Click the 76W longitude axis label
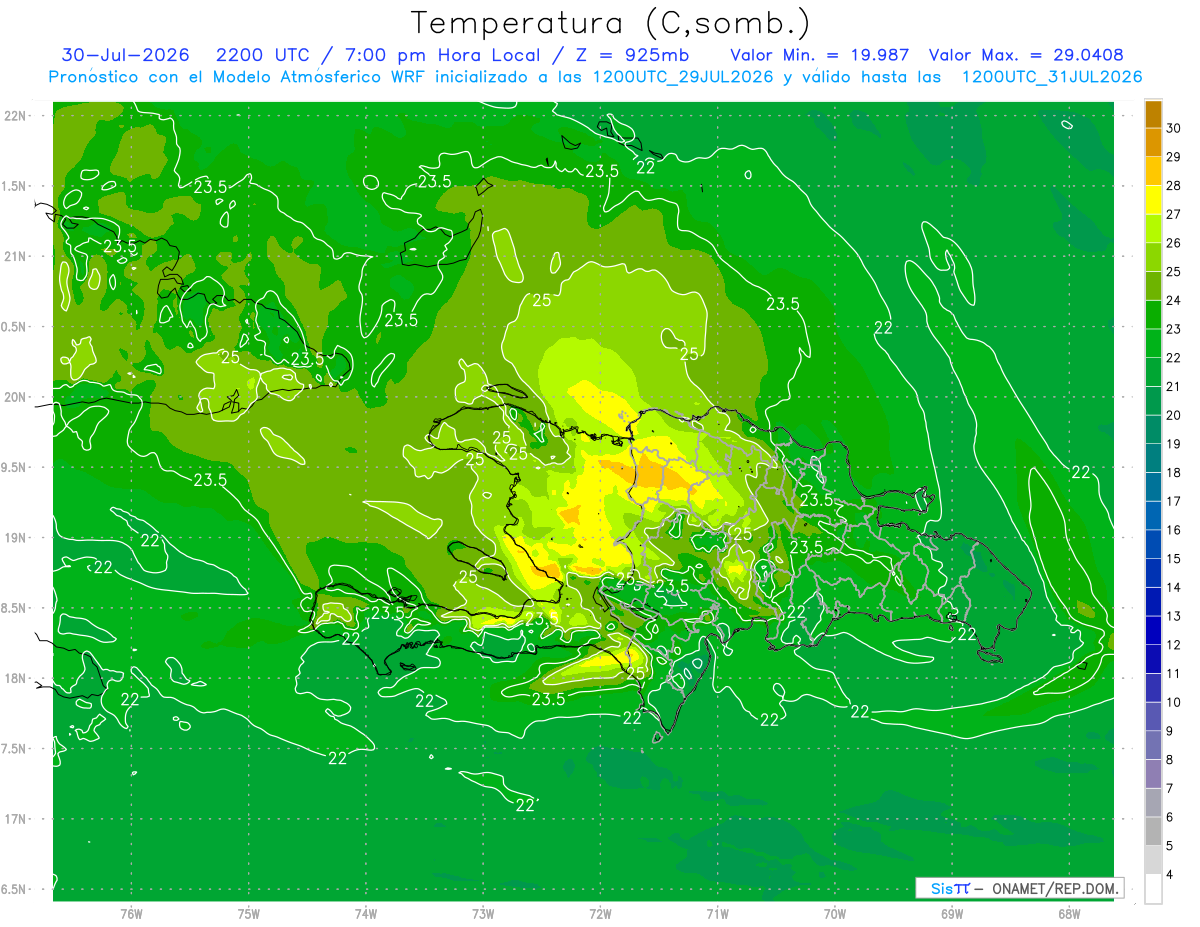1200x927 pixels. coord(131,913)
